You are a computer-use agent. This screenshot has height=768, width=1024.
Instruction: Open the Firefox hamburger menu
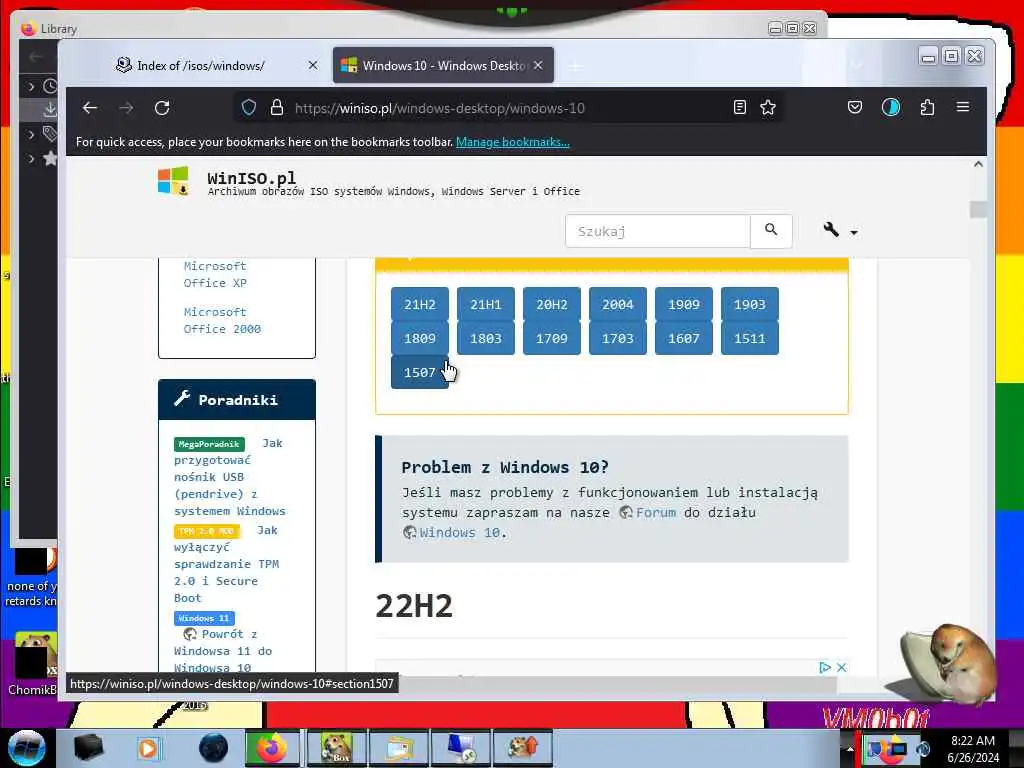click(x=963, y=107)
